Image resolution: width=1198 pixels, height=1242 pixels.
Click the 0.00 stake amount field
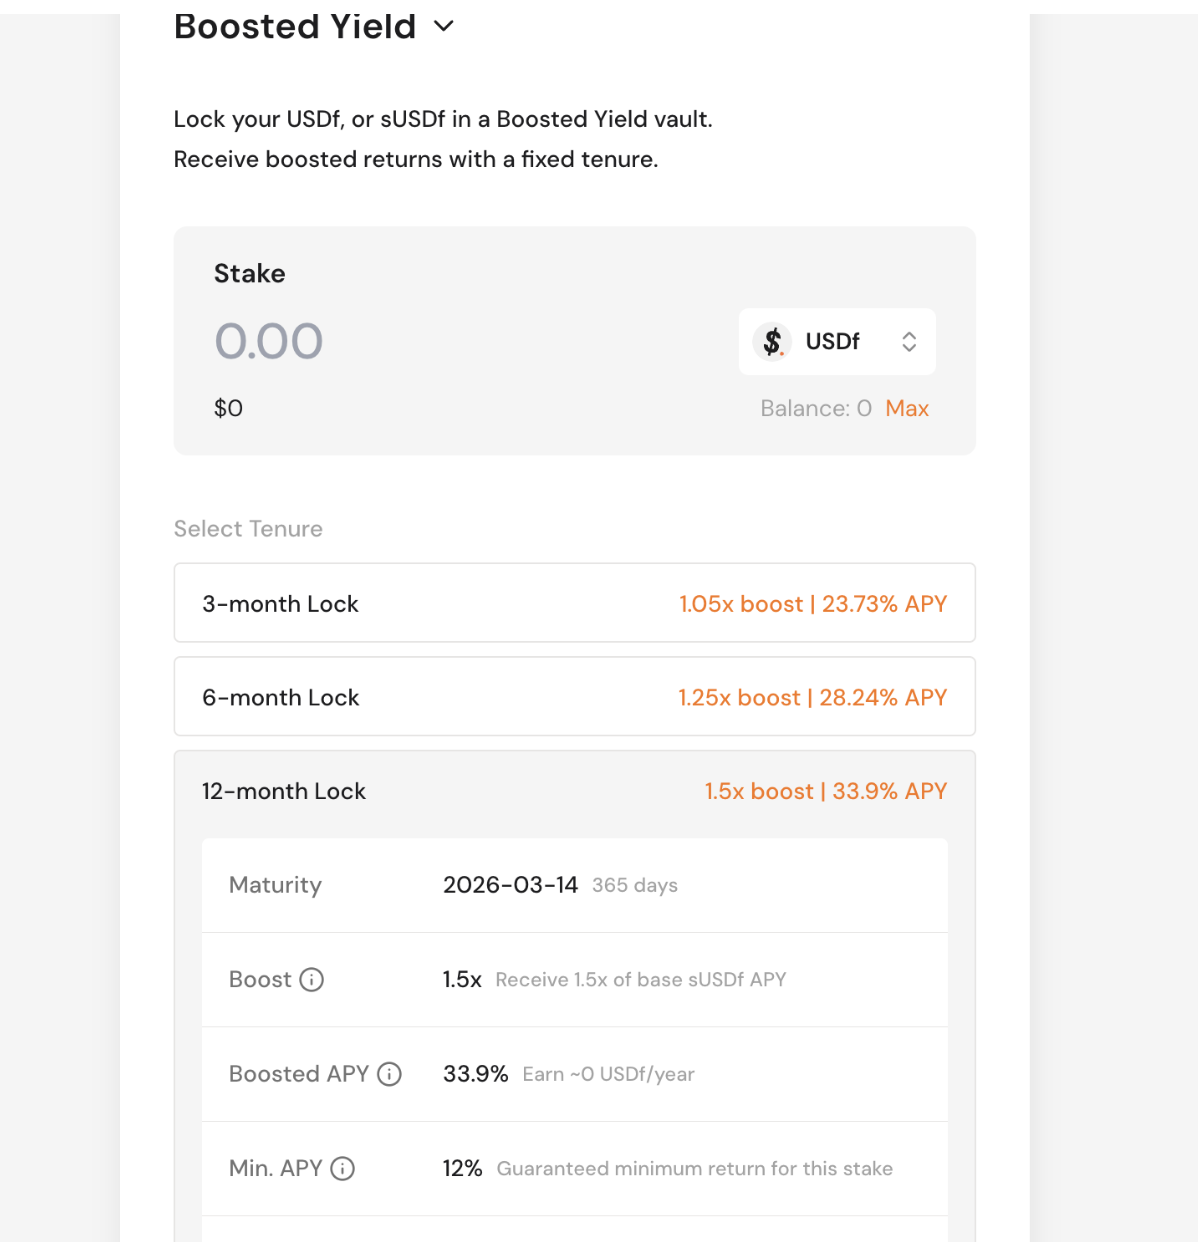269,341
